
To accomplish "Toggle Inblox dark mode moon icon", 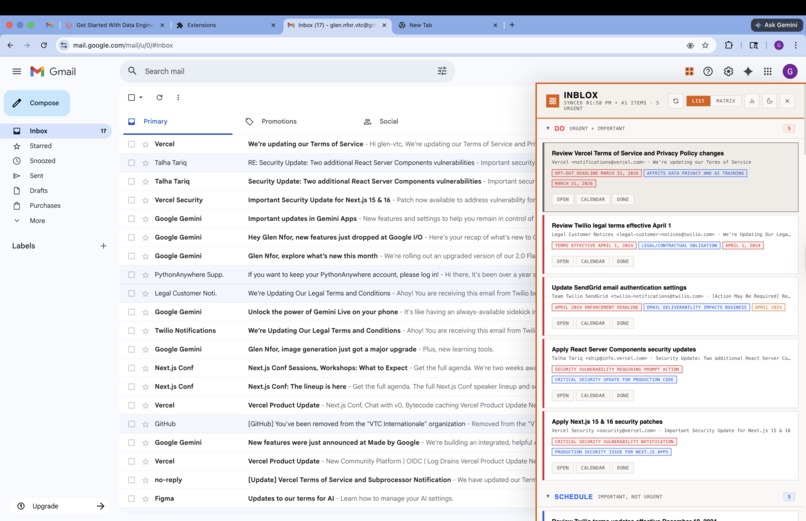I will 769,101.
